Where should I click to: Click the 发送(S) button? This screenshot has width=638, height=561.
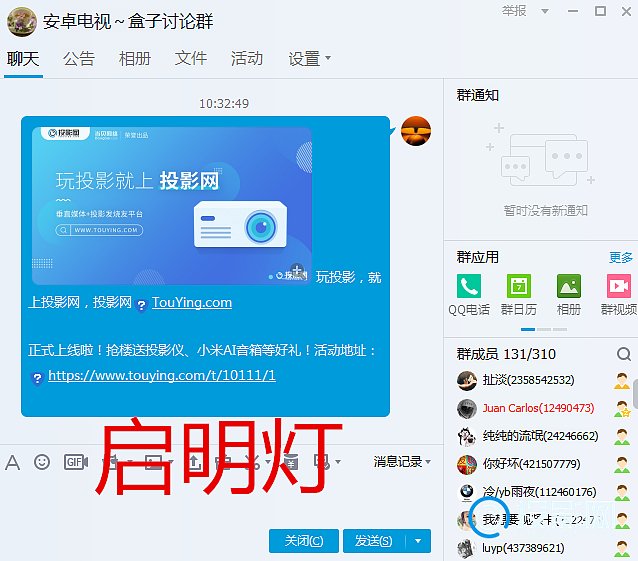click(374, 541)
